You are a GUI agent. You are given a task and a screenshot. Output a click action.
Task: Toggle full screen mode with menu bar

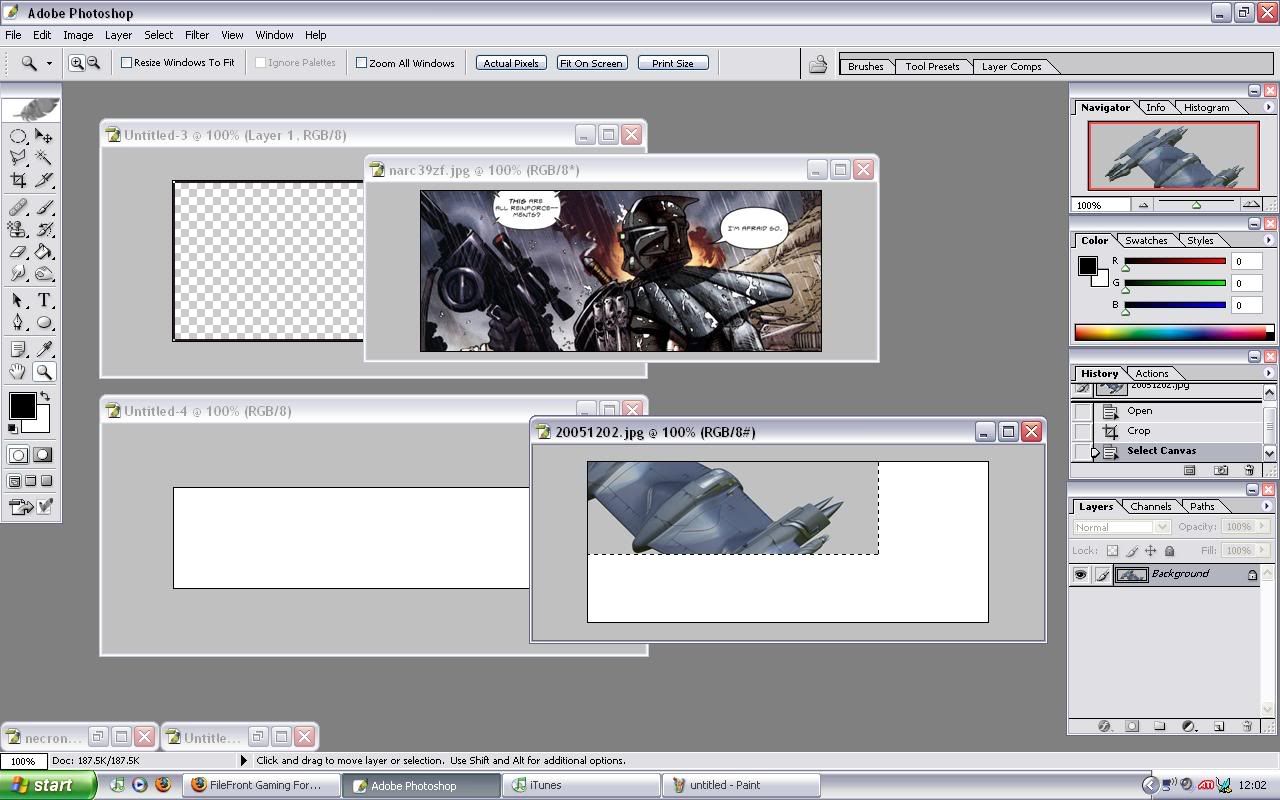point(30,481)
